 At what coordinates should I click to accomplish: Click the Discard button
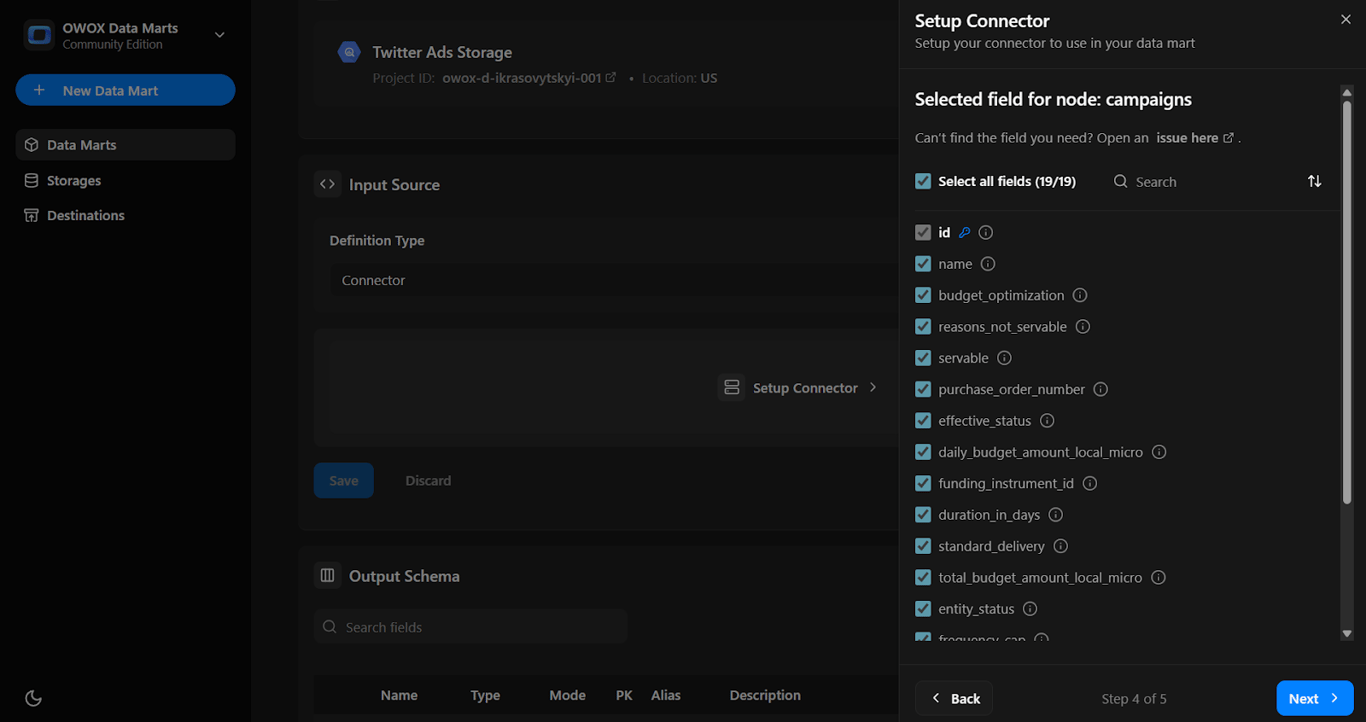pos(428,480)
